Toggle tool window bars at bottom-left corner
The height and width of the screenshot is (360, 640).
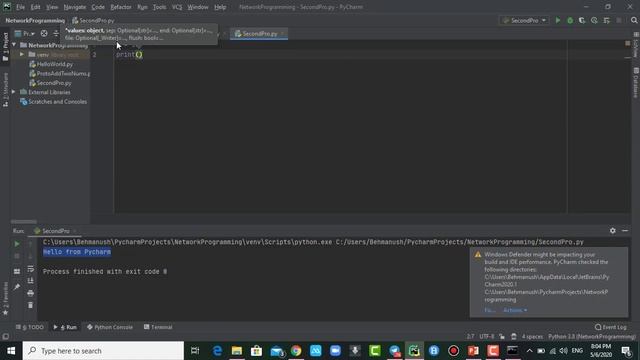point(5,337)
